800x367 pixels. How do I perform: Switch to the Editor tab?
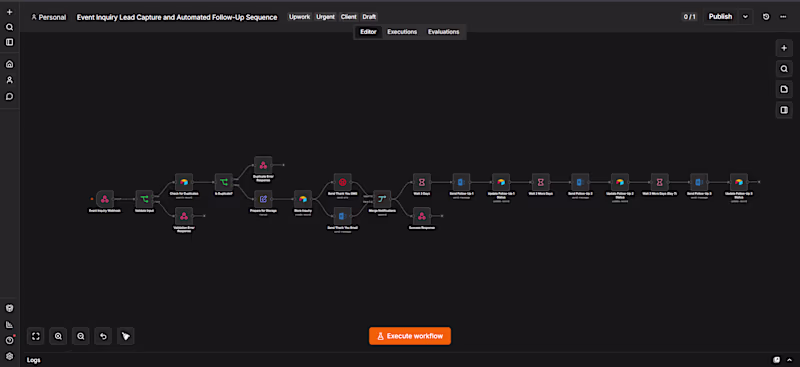368,32
